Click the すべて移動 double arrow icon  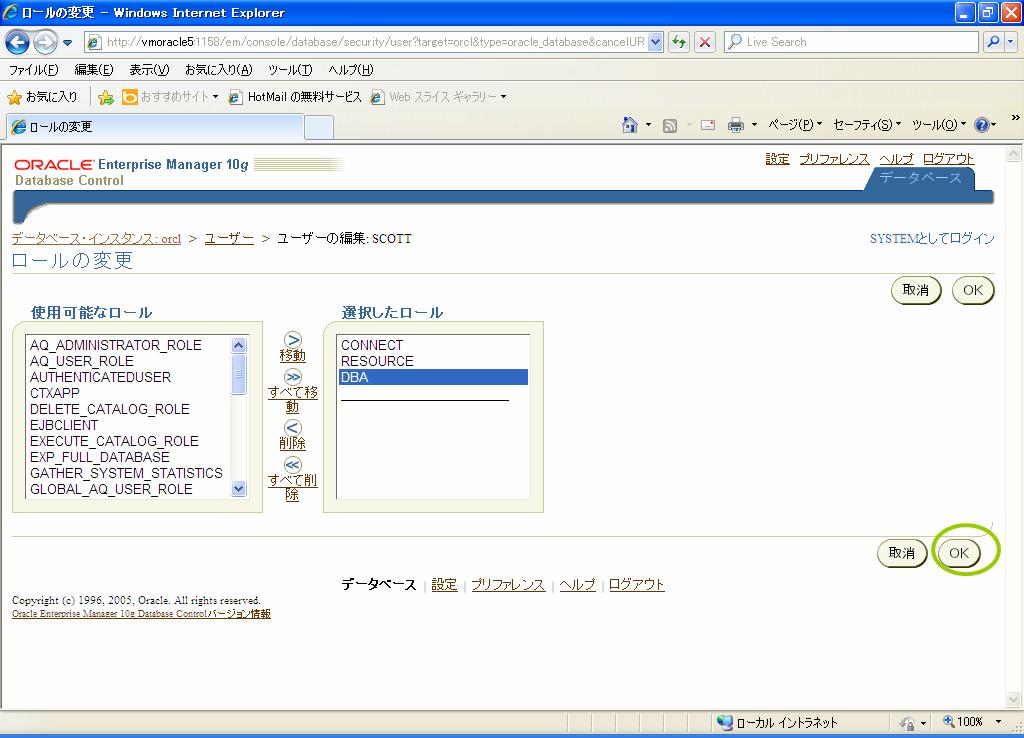tap(293, 377)
